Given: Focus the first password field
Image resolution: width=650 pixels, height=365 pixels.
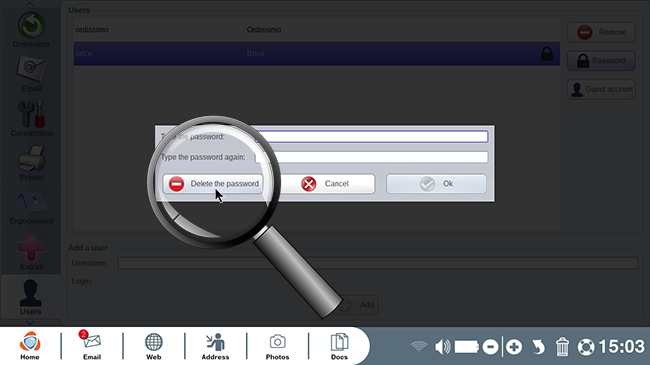Looking at the screenshot, I should (371, 136).
